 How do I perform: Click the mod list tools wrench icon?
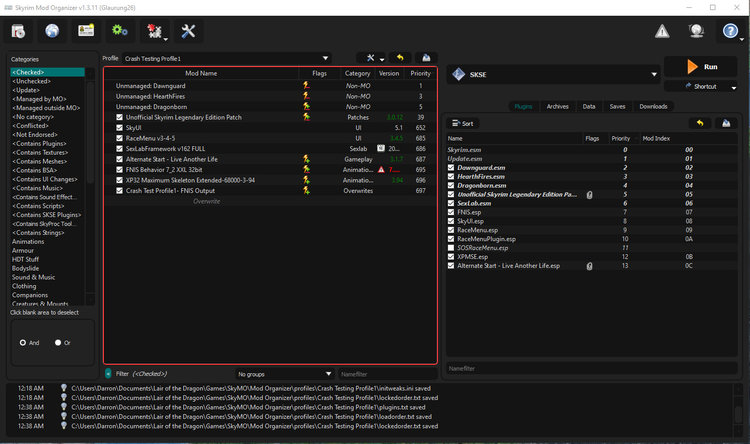371,58
